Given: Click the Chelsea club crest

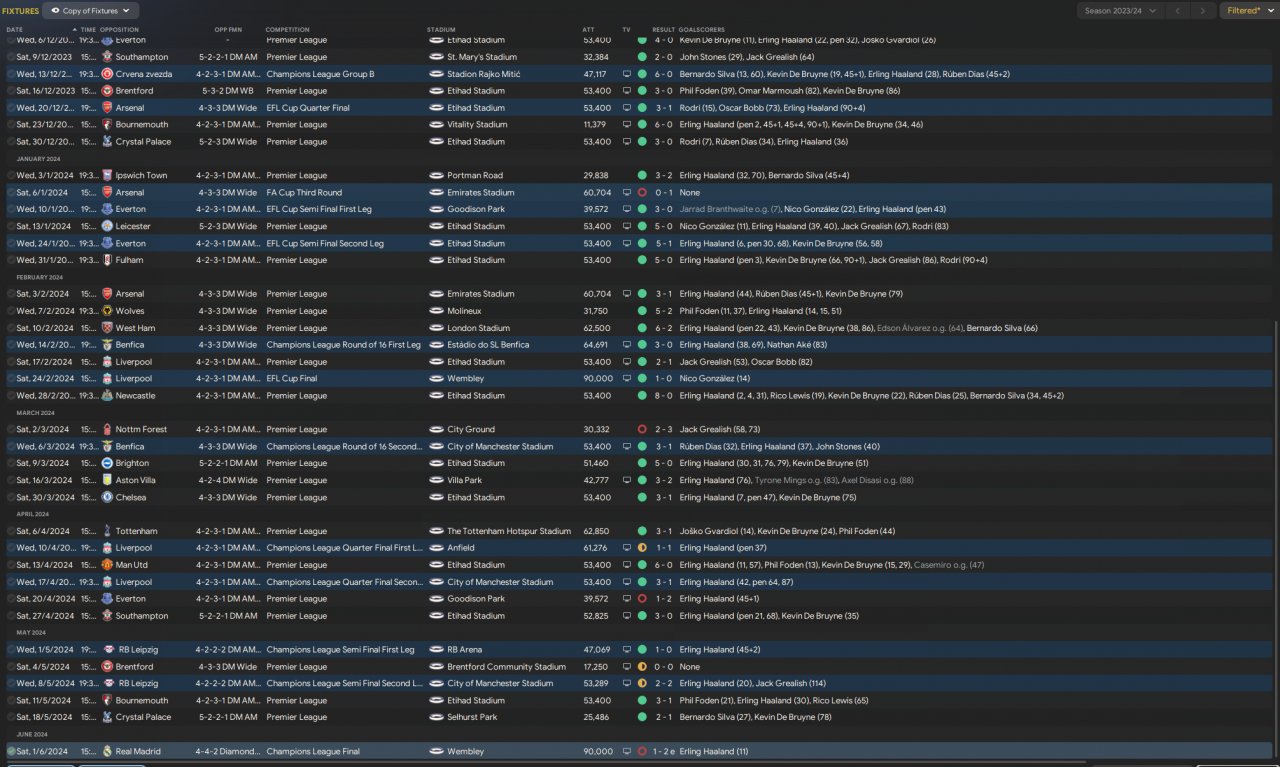Looking at the screenshot, I should 107,497.
